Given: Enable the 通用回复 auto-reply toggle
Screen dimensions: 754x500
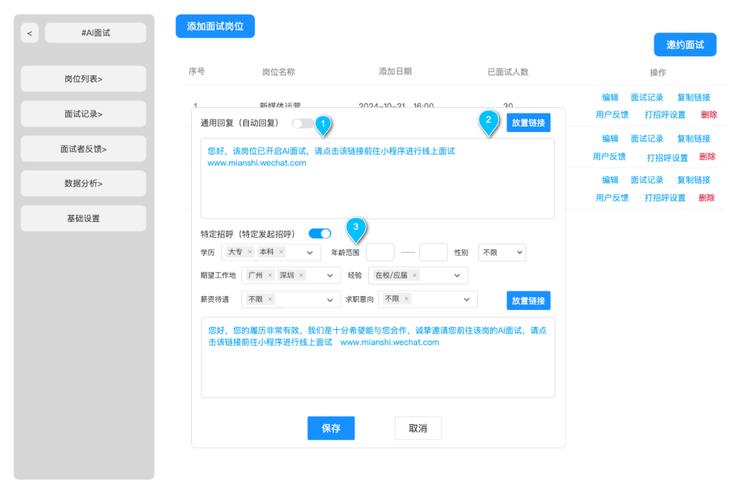Looking at the screenshot, I should (302, 123).
